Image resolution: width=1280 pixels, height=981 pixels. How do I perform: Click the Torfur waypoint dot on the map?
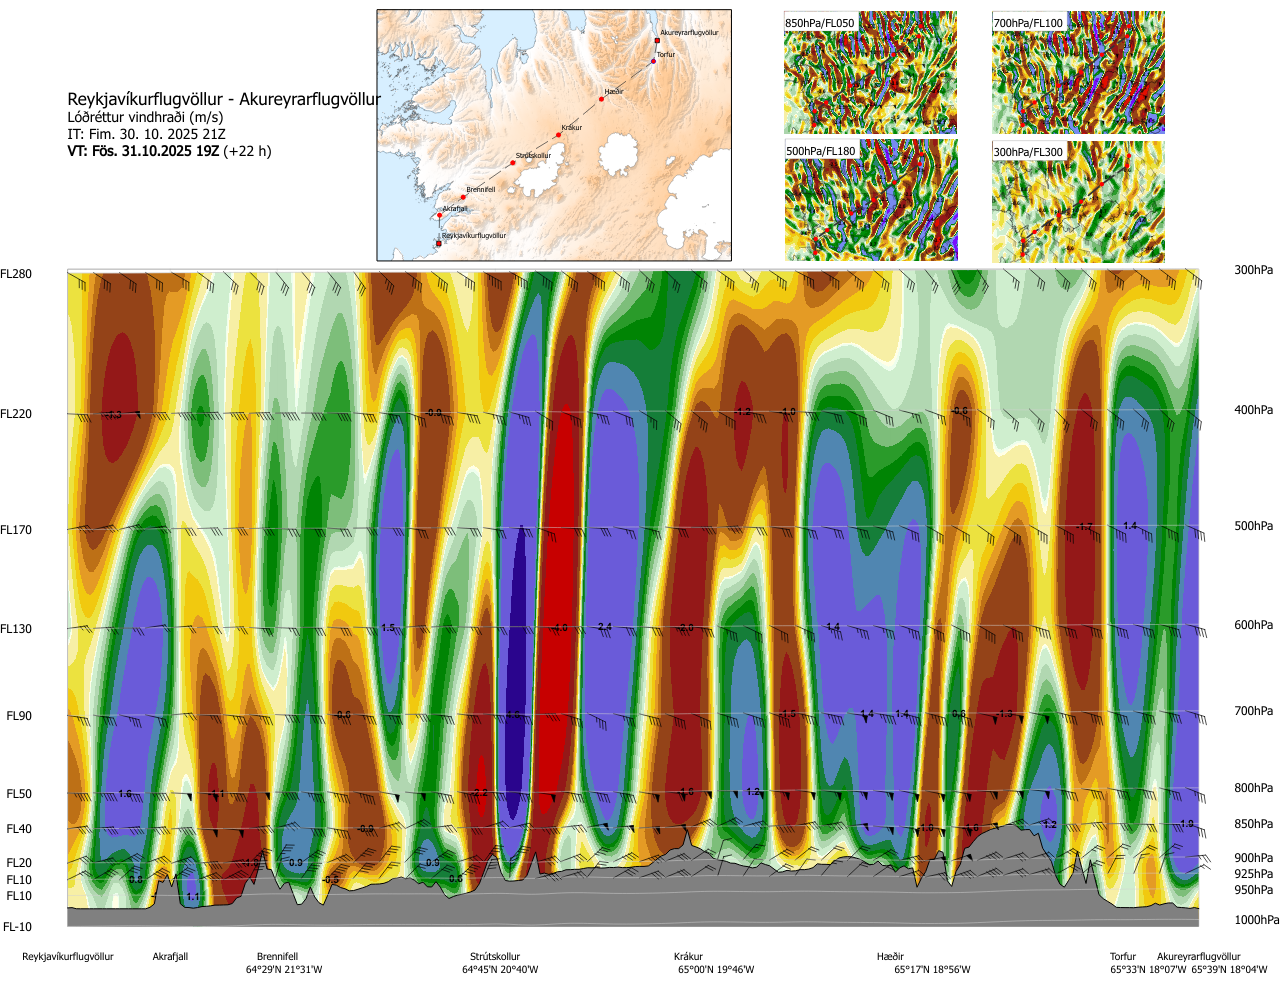653,62
